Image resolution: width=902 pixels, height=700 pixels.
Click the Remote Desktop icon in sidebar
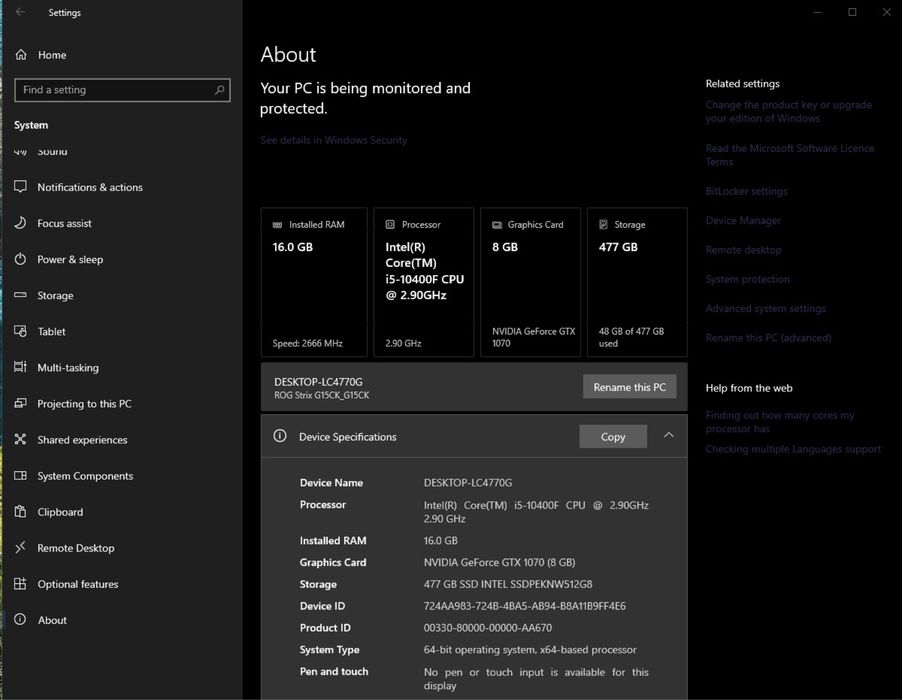pyautogui.click(x=21, y=548)
